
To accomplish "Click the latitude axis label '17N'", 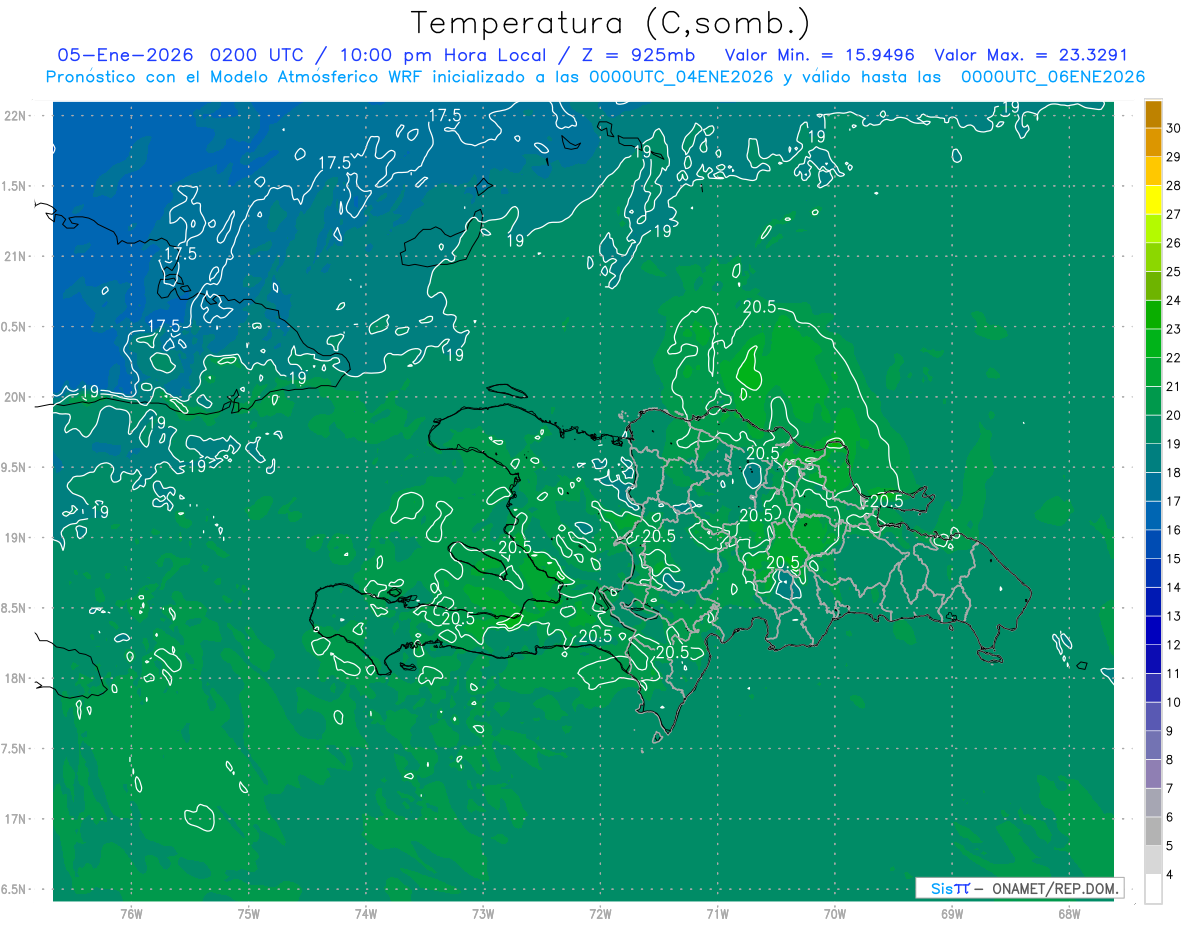I will click(x=16, y=819).
